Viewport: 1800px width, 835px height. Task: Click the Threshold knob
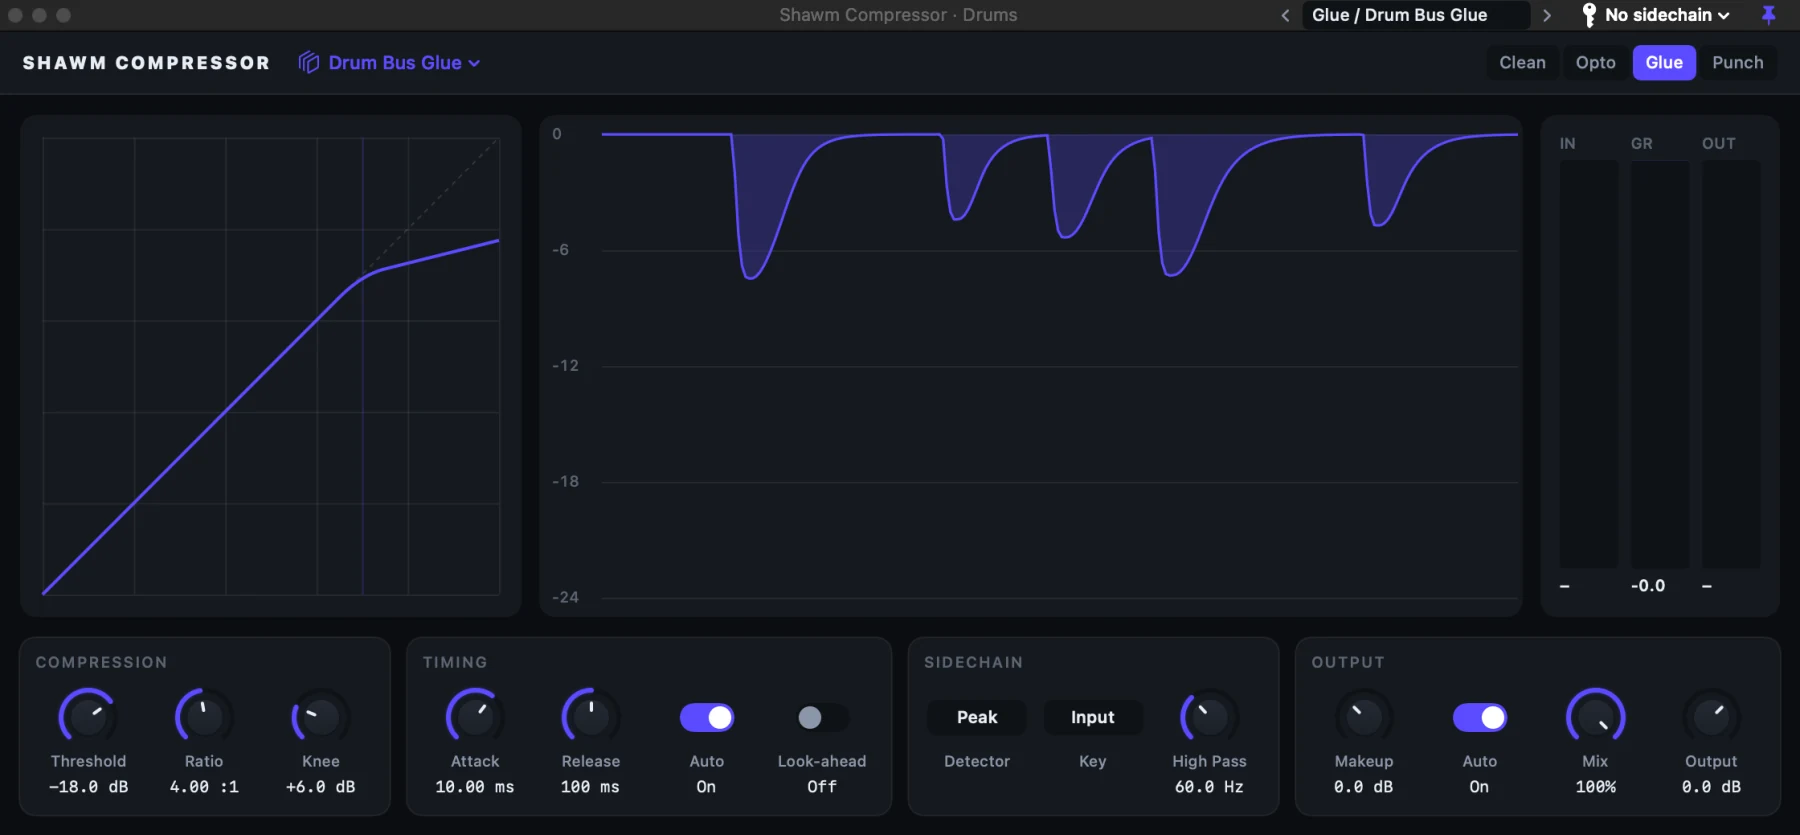(88, 717)
